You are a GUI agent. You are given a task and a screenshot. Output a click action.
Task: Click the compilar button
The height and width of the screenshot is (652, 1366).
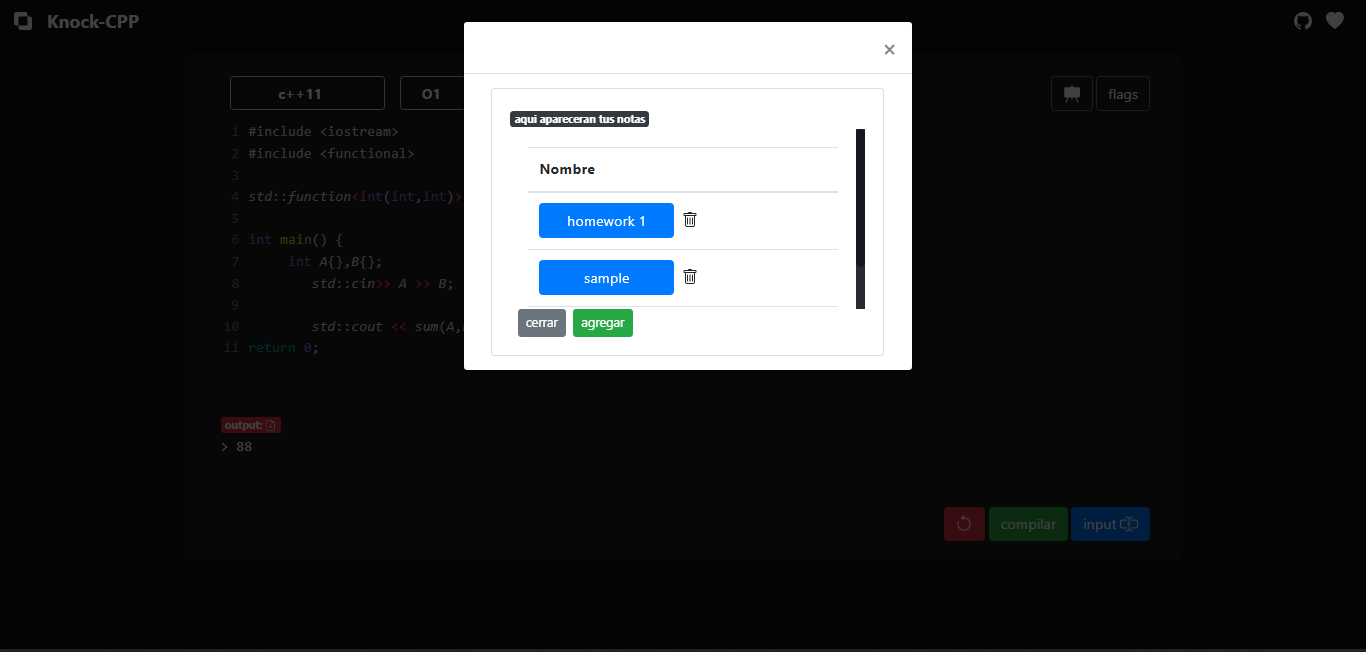1028,524
